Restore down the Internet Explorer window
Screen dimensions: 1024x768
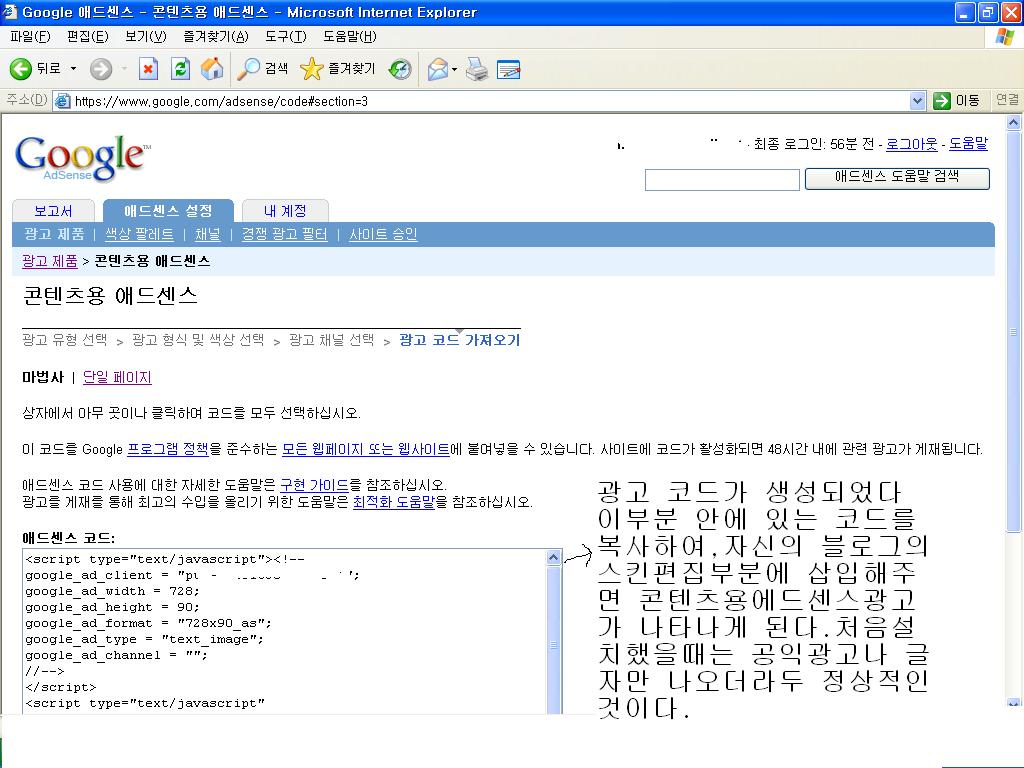988,12
